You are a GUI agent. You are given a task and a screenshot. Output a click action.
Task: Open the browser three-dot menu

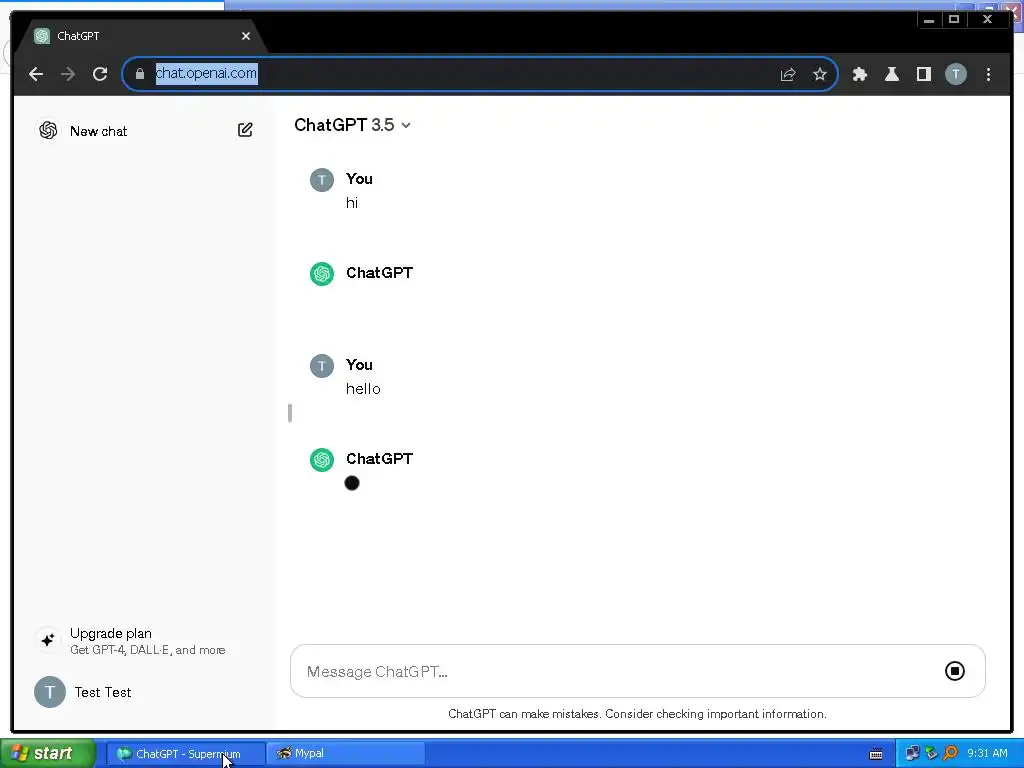tap(988, 74)
